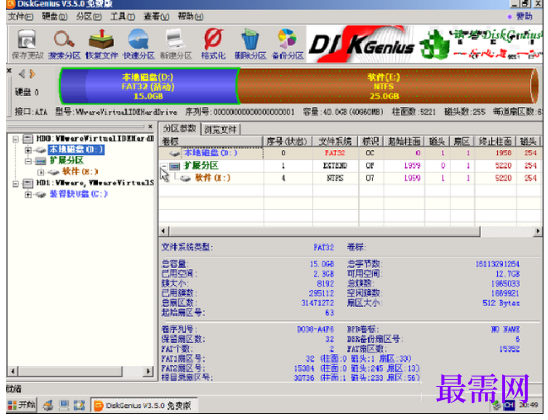The image size is (548, 420).
Task: Click the 终止柱面 column header
Action: (495, 141)
